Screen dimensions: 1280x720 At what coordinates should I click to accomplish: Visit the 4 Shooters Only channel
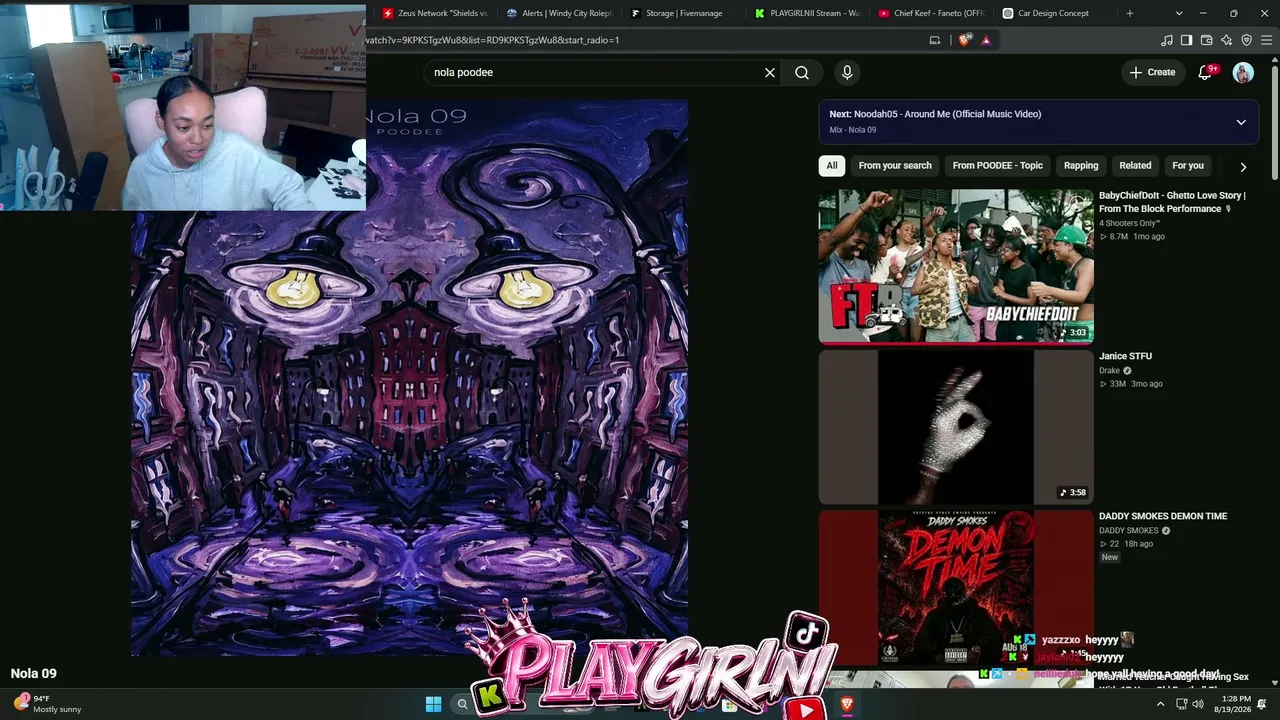(1129, 223)
